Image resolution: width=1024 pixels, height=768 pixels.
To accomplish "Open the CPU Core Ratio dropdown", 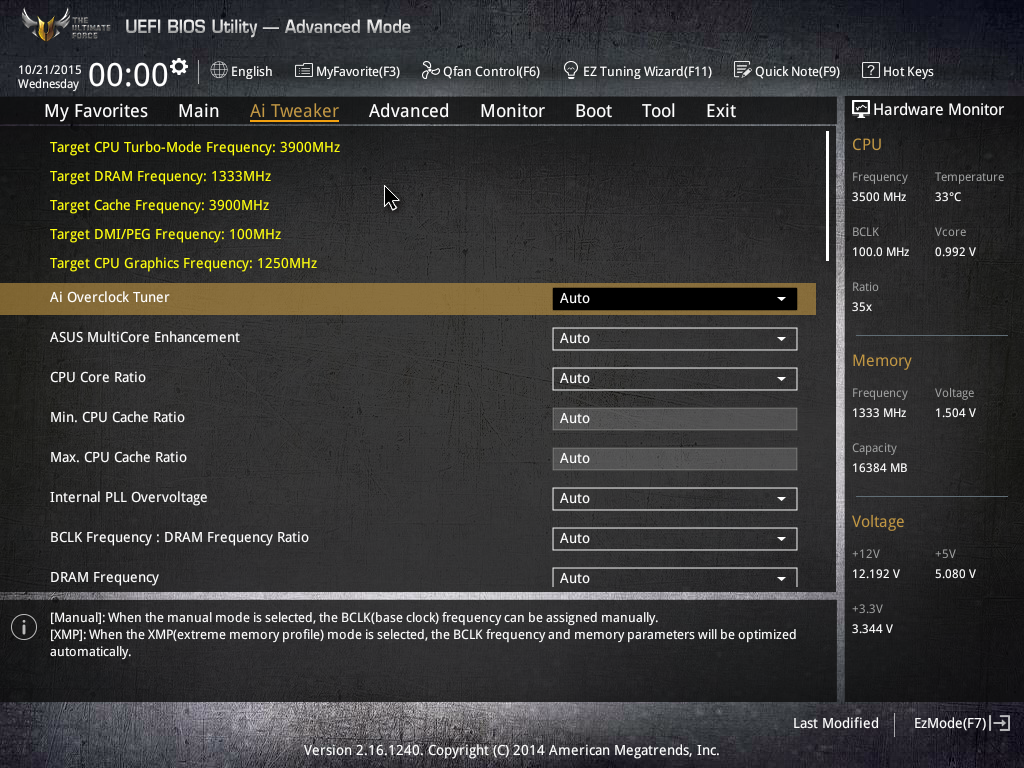I will coord(675,379).
